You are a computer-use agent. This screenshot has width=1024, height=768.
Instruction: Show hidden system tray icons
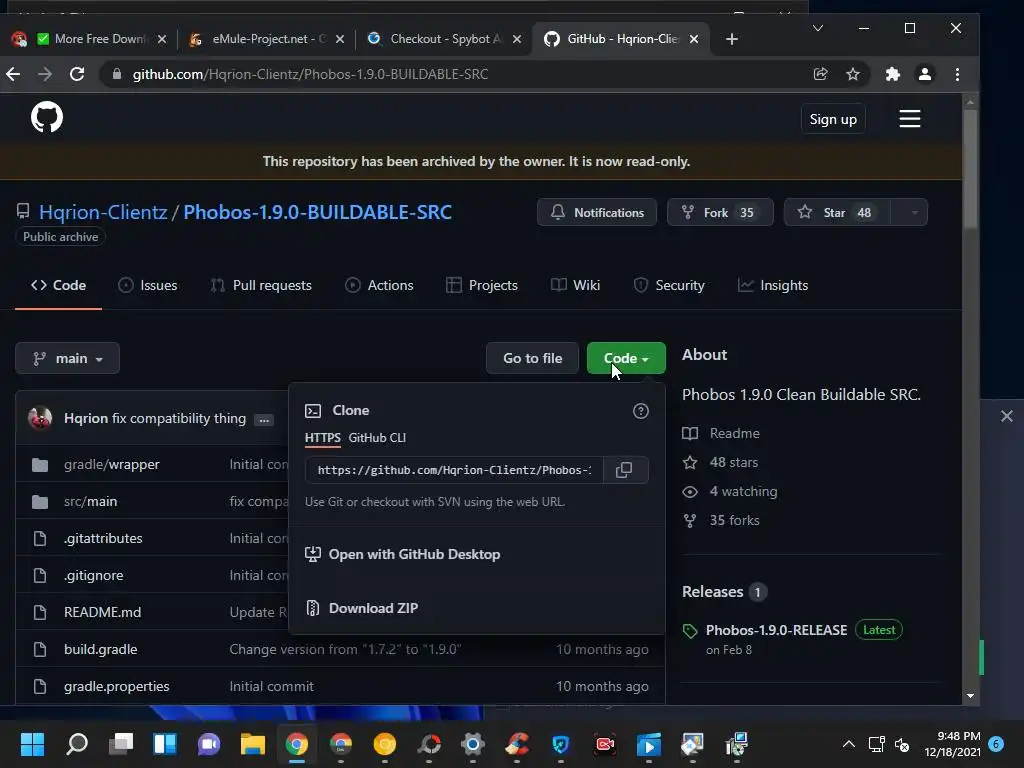[848, 744]
